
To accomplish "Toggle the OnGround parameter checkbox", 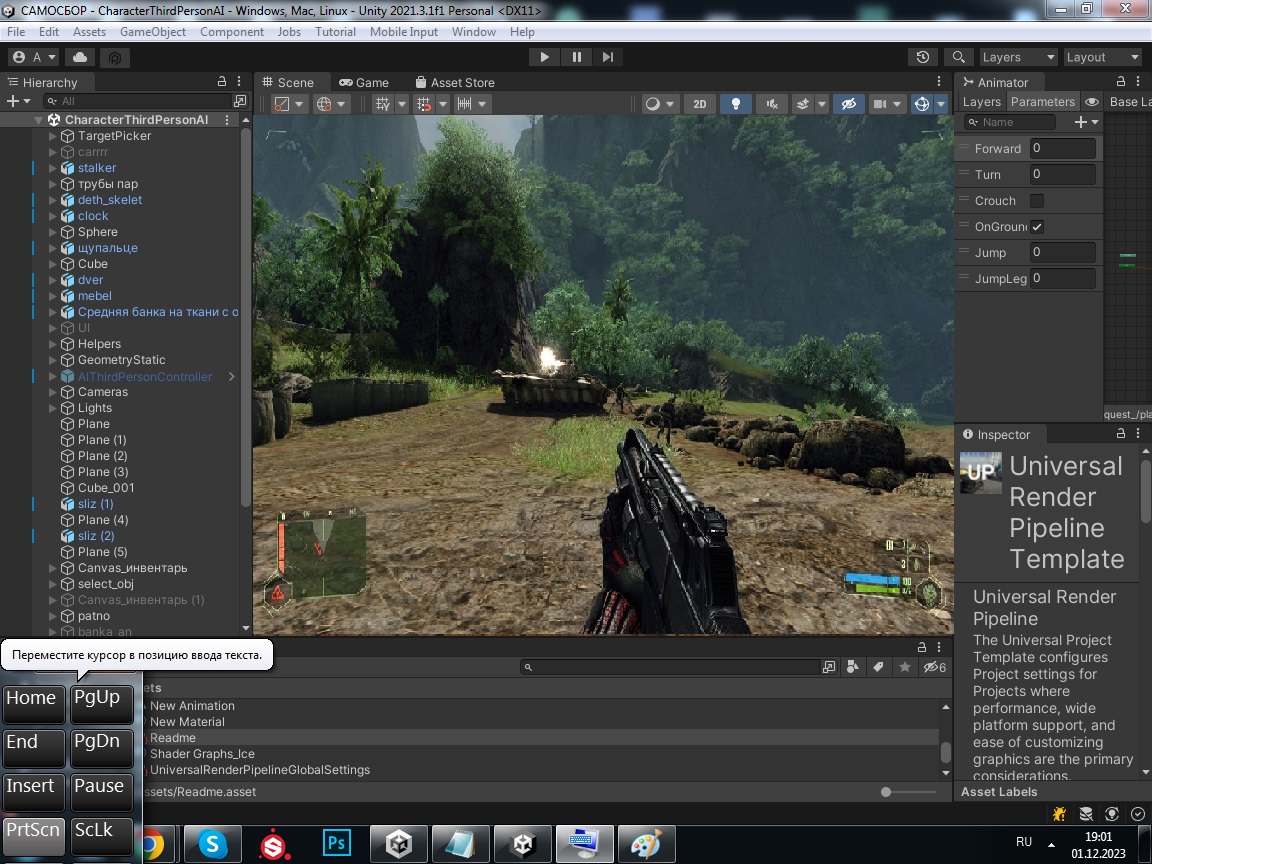I will click(x=1037, y=227).
